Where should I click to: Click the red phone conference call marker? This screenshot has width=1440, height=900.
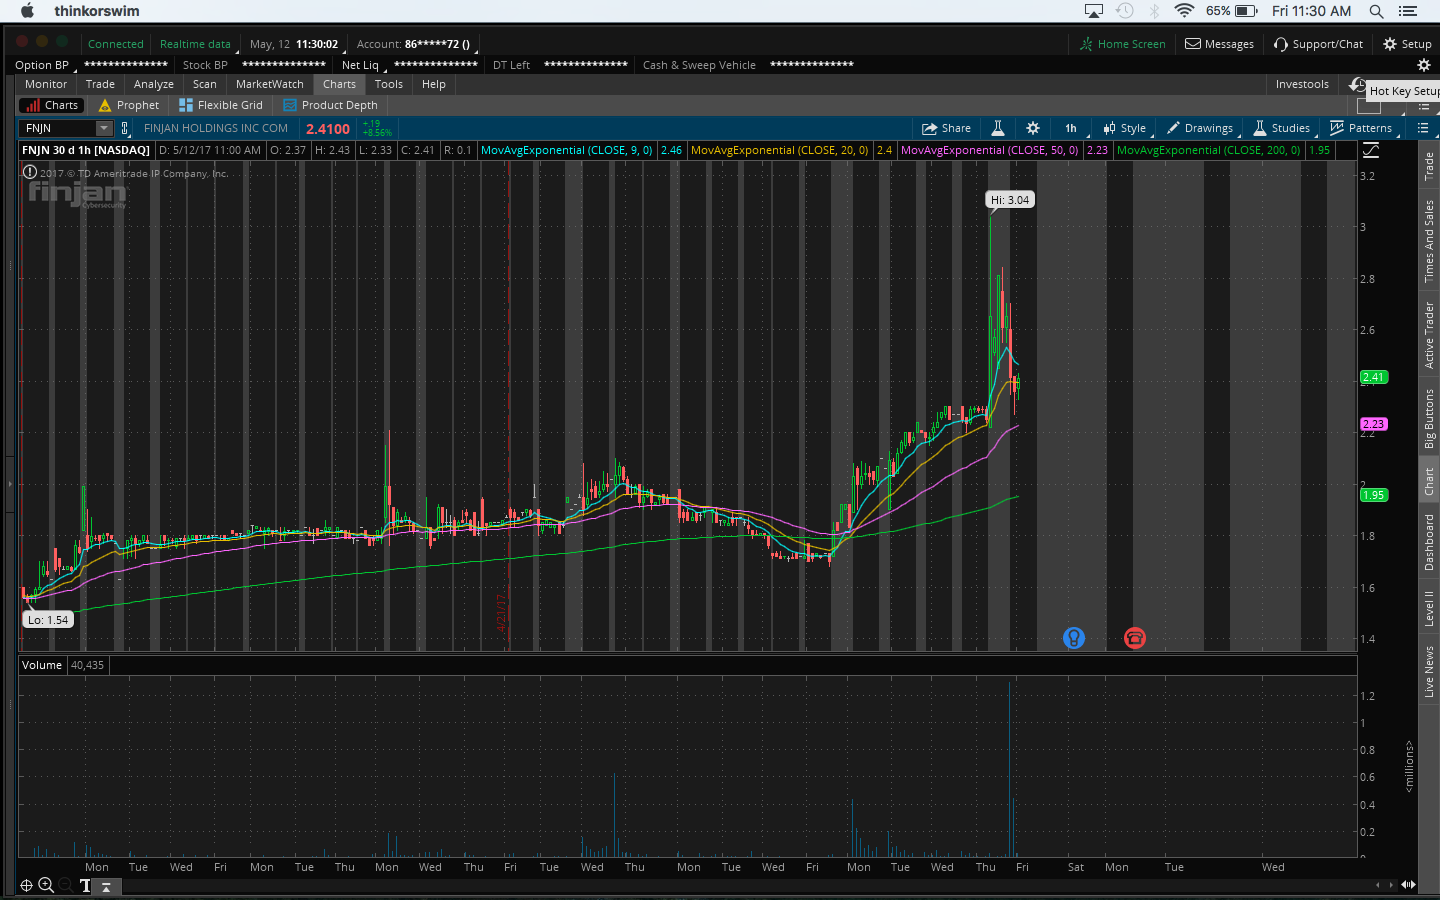tap(1134, 638)
